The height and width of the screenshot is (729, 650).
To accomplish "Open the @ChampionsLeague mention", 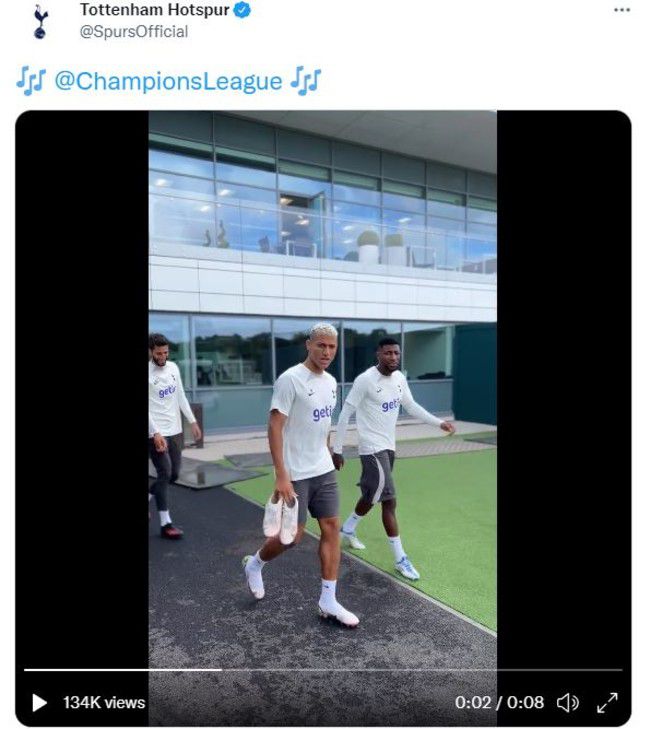I will tap(168, 81).
